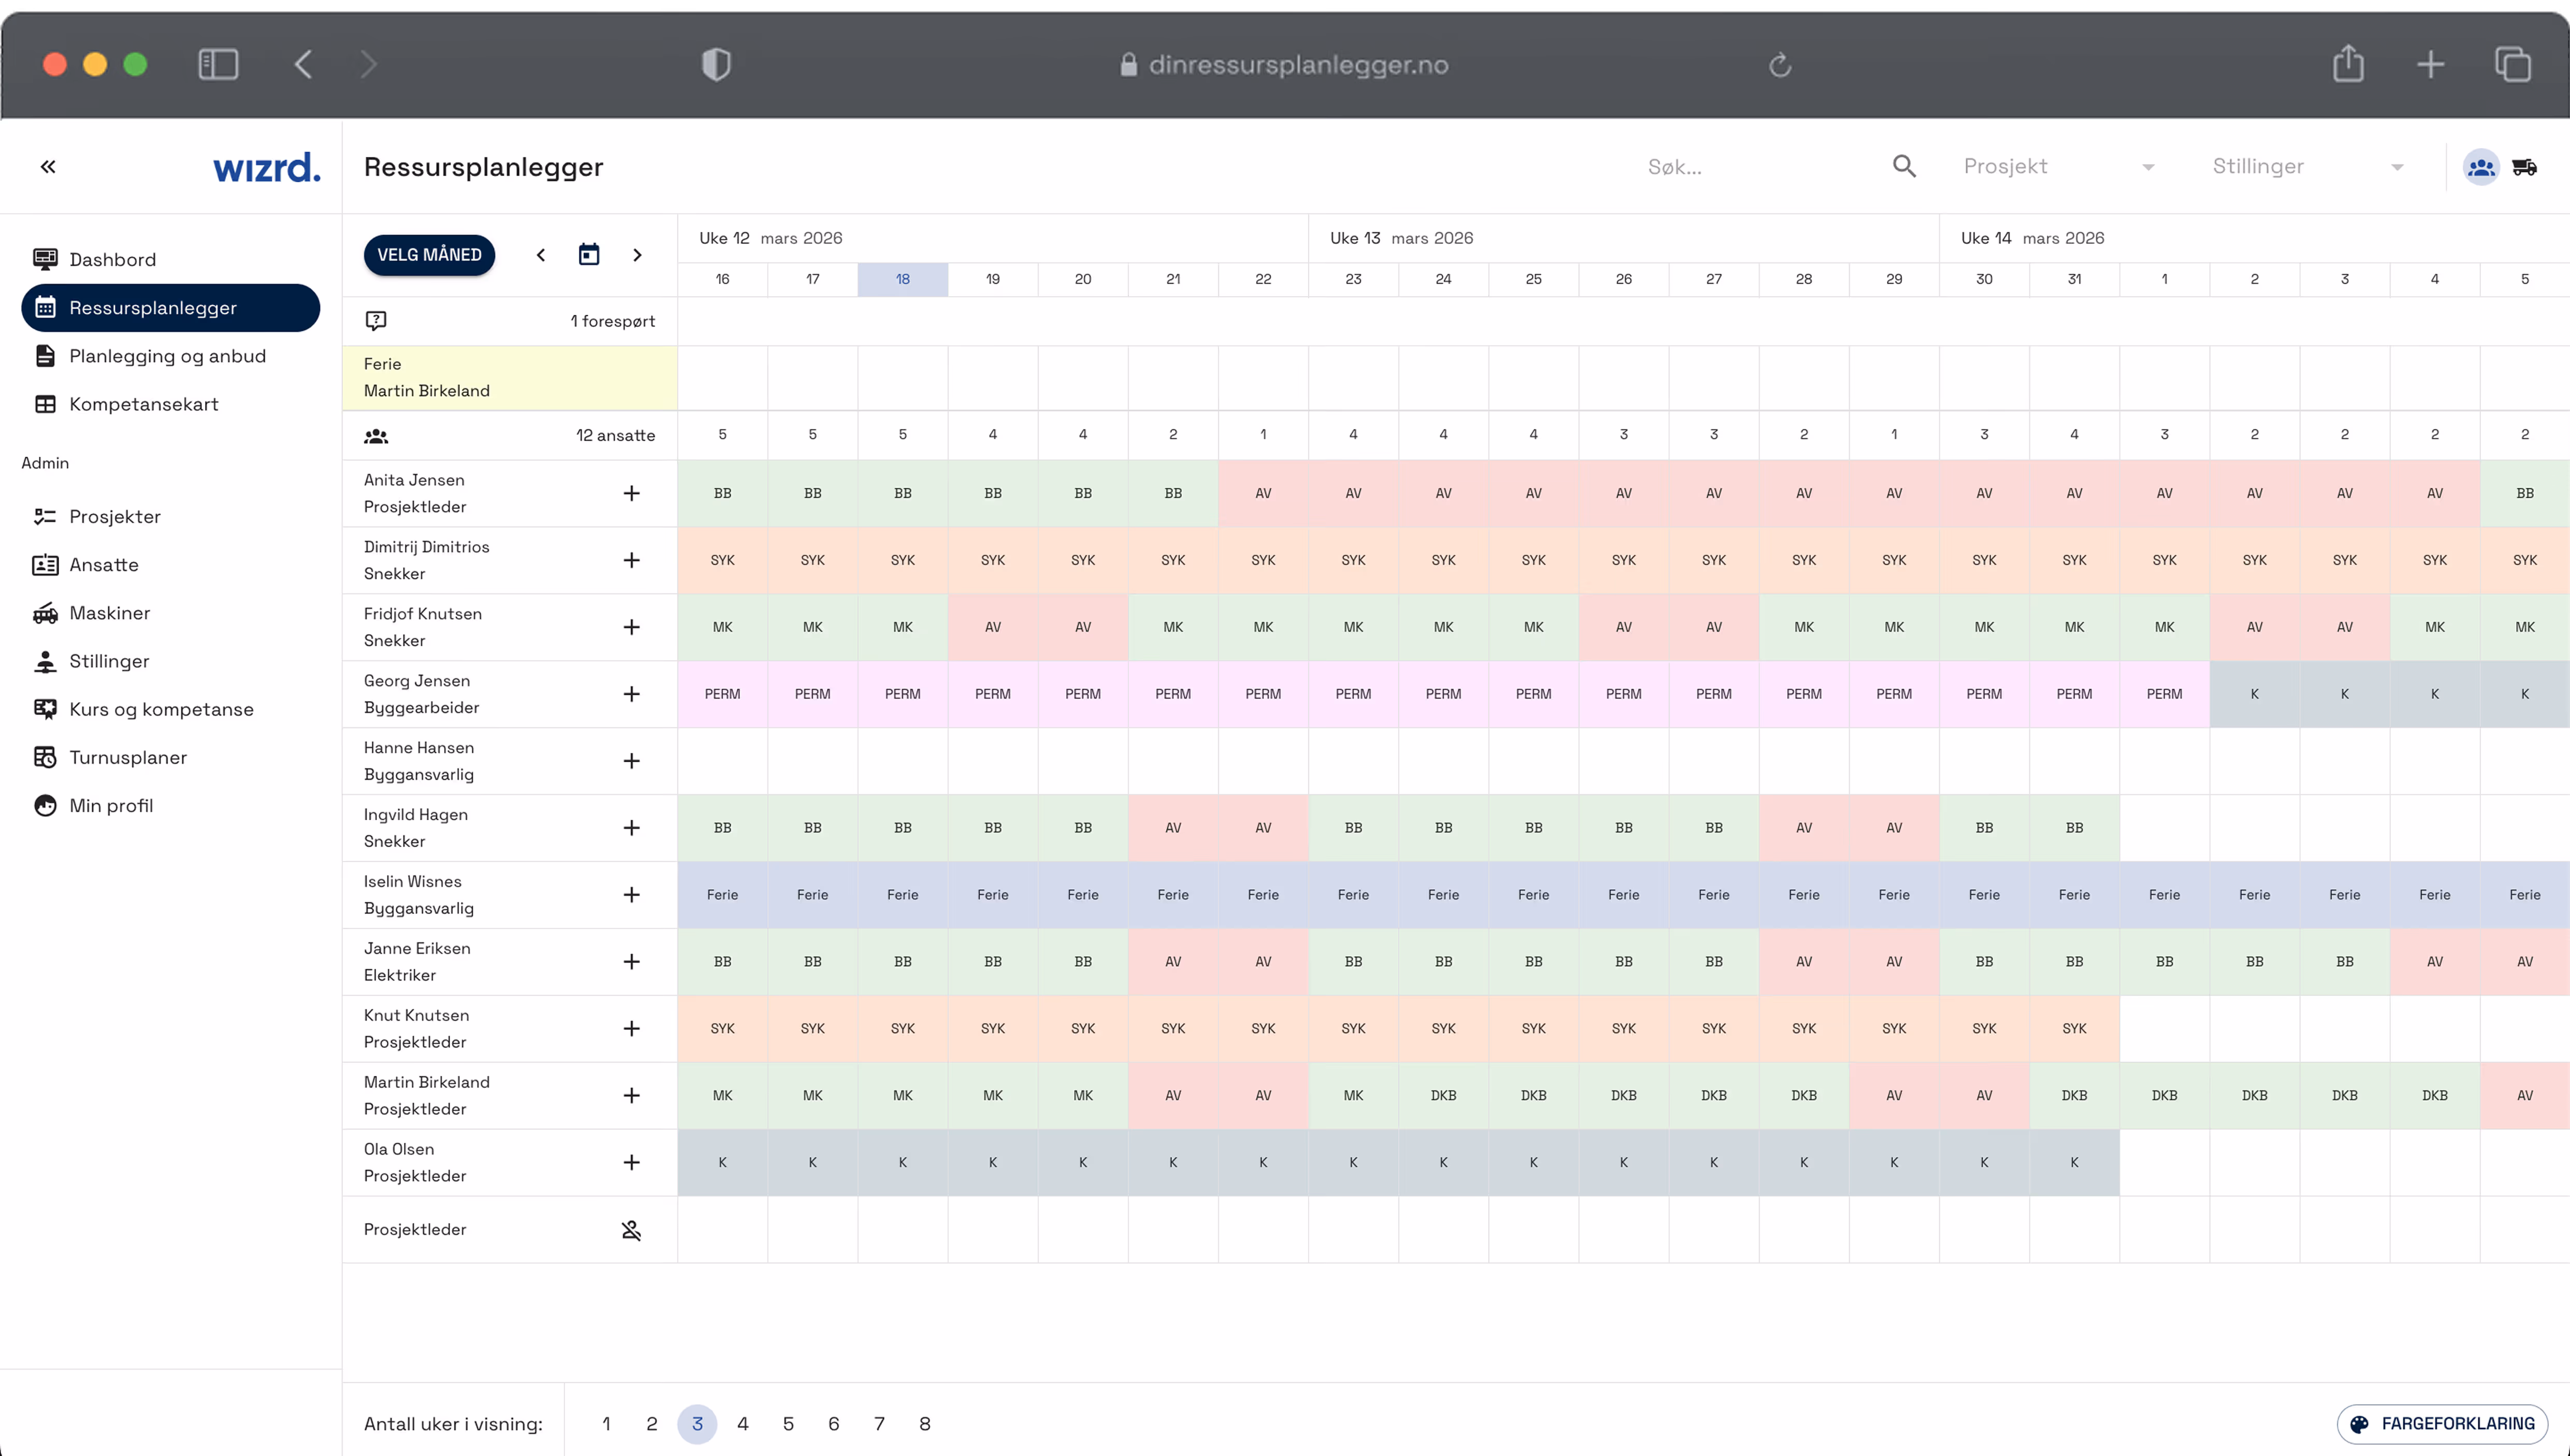Switch to machines truck view toggle
The width and height of the screenshot is (2570, 1456).
click(2524, 167)
